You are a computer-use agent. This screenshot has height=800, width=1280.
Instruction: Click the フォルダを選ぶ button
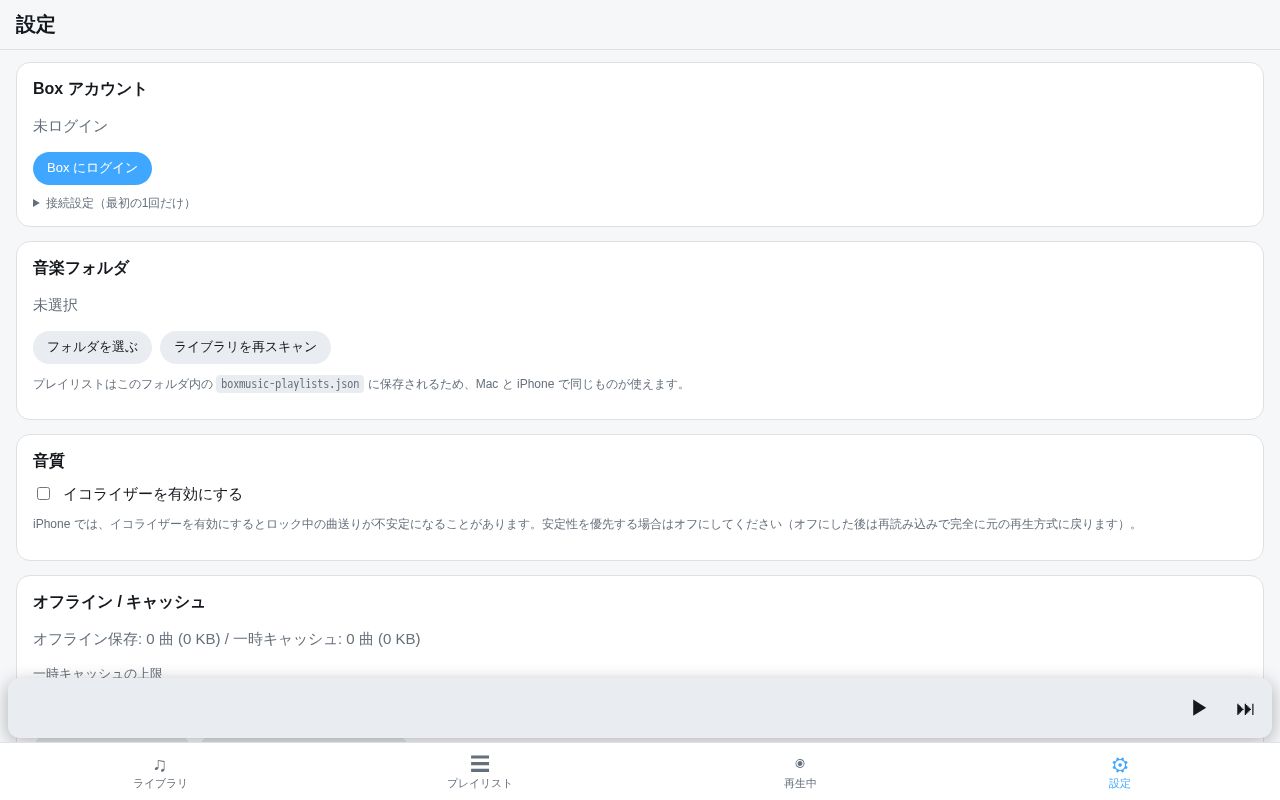tap(92, 347)
